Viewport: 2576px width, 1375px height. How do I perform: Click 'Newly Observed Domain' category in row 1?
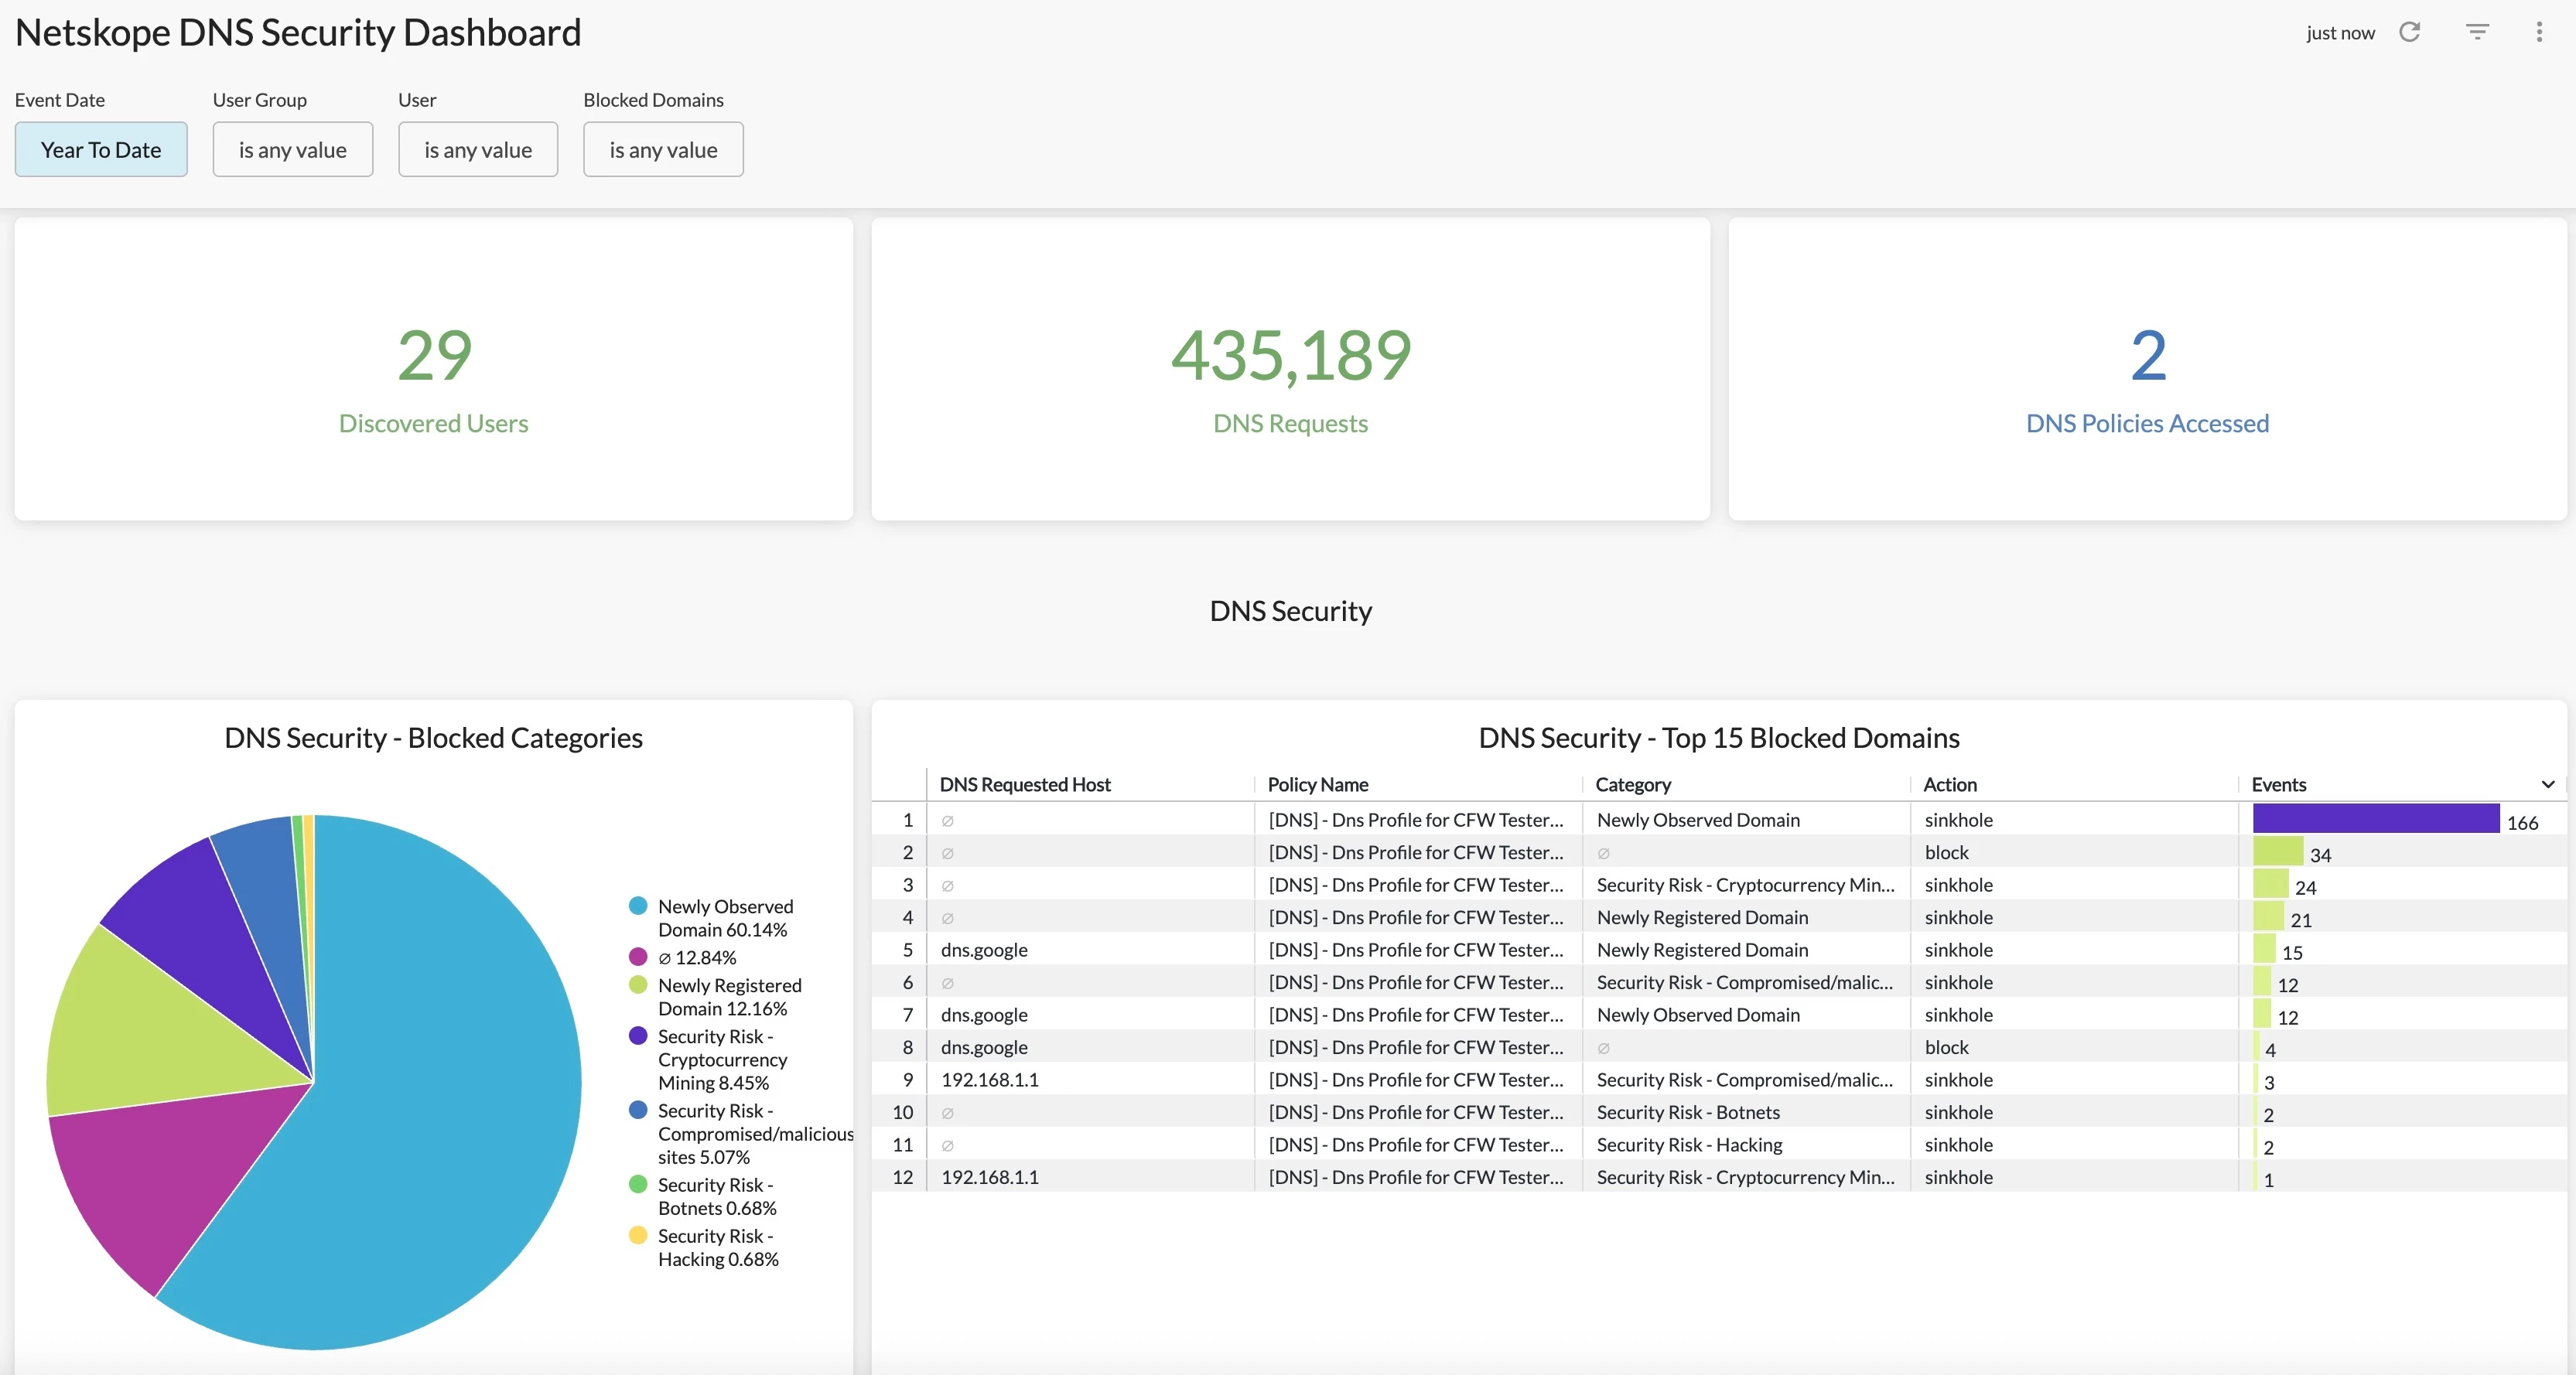[1698, 820]
